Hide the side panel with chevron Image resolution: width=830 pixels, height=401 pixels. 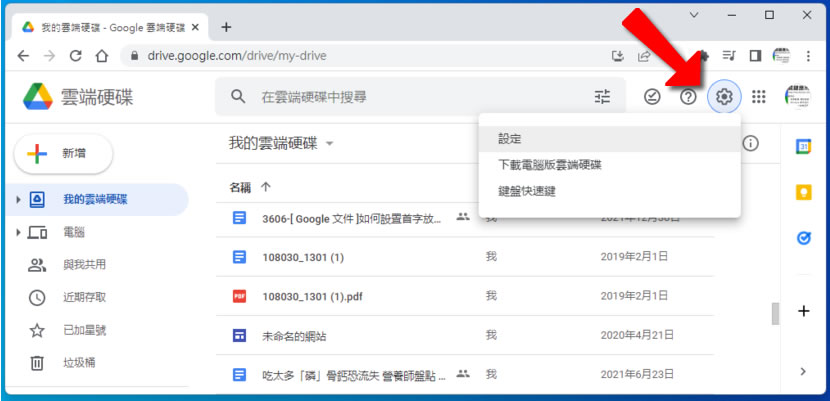[x=804, y=371]
